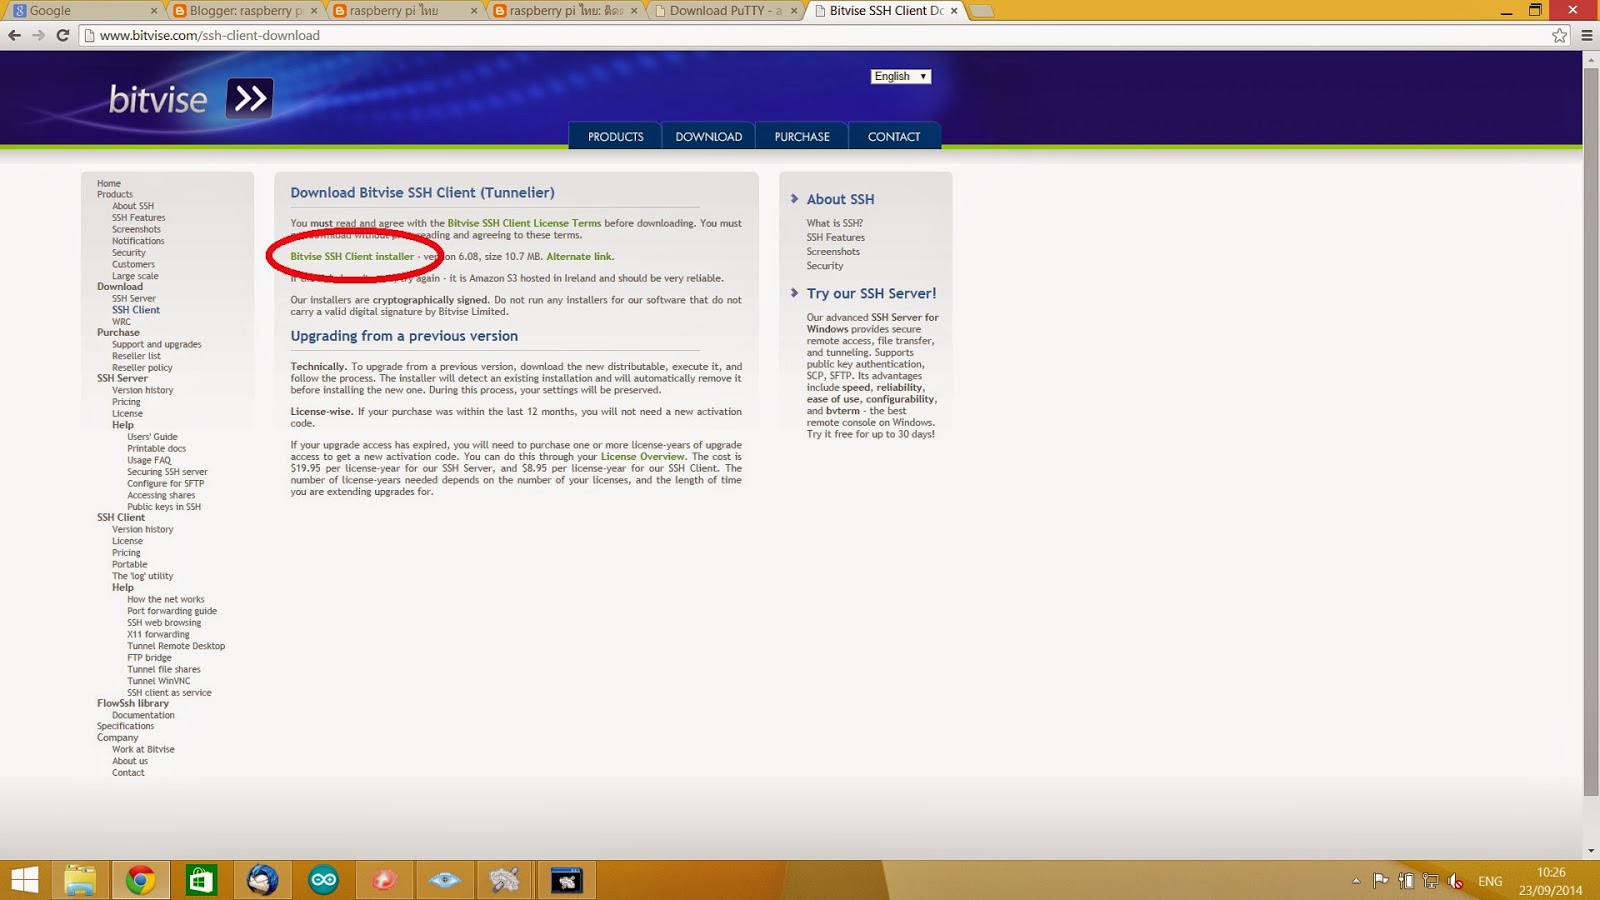Click the muted volume speaker icon

pos(1456,881)
